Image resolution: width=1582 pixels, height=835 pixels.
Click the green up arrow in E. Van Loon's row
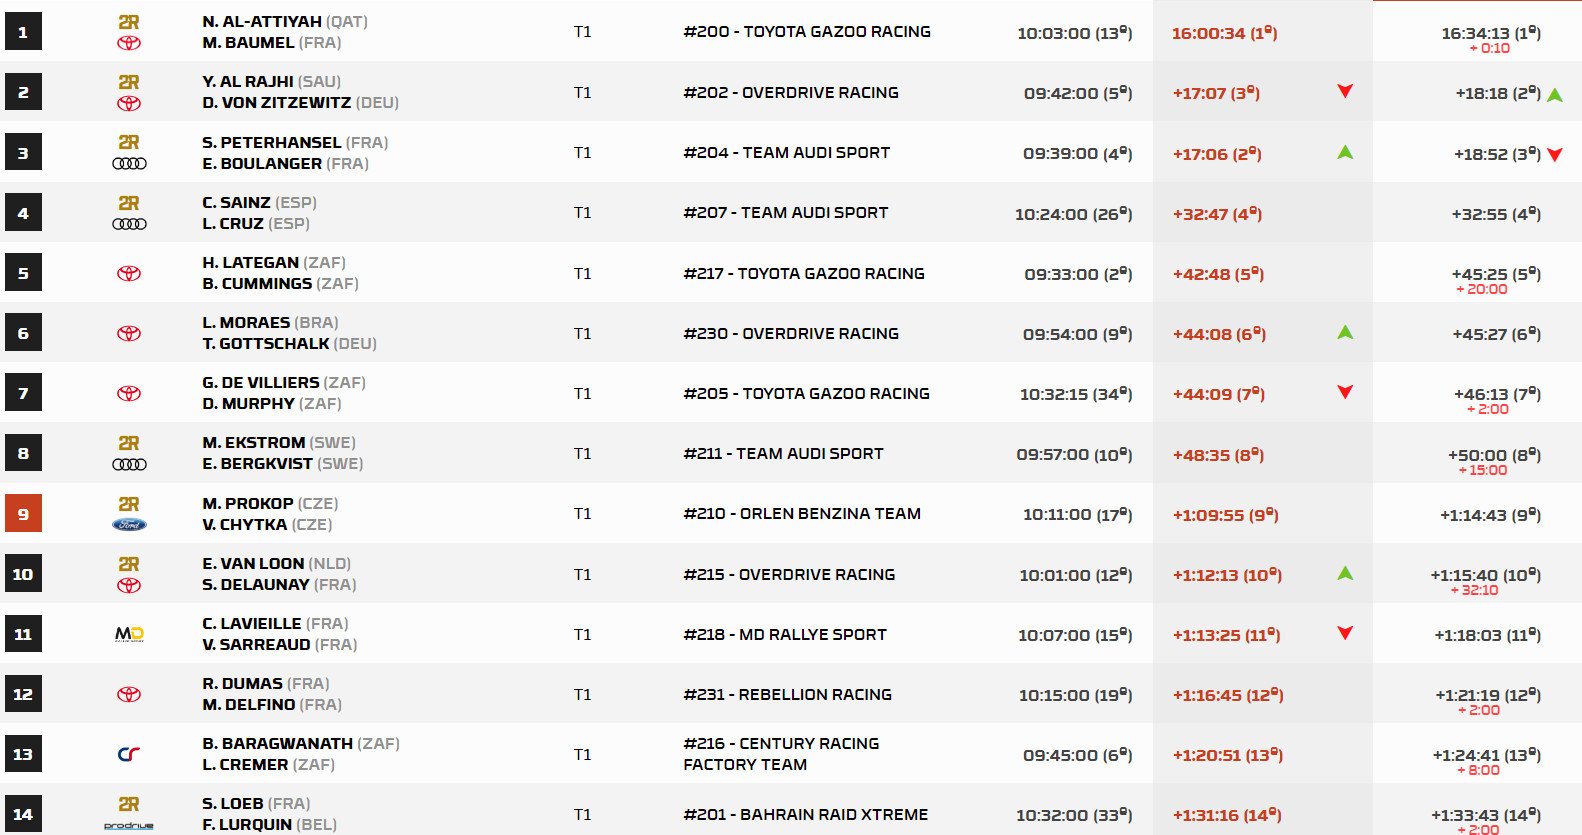click(x=1345, y=573)
